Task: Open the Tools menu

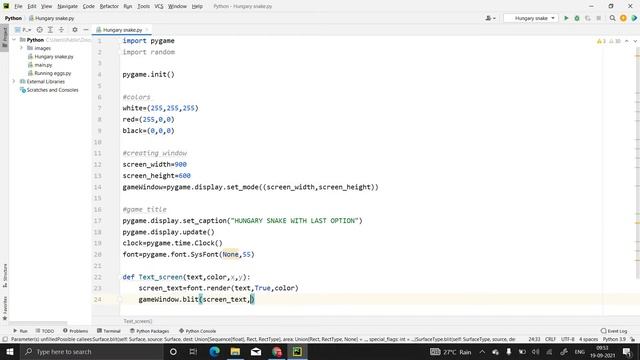Action: coord(143,6)
